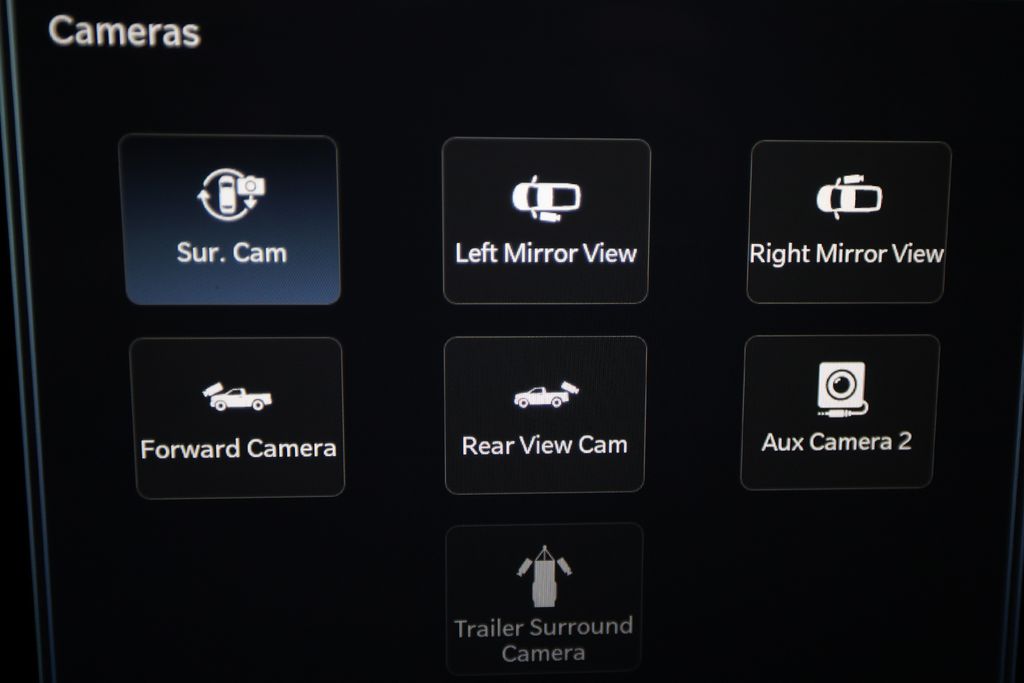This screenshot has width=1024, height=683.
Task: Click the Cameras page heading
Action: pos(124,31)
